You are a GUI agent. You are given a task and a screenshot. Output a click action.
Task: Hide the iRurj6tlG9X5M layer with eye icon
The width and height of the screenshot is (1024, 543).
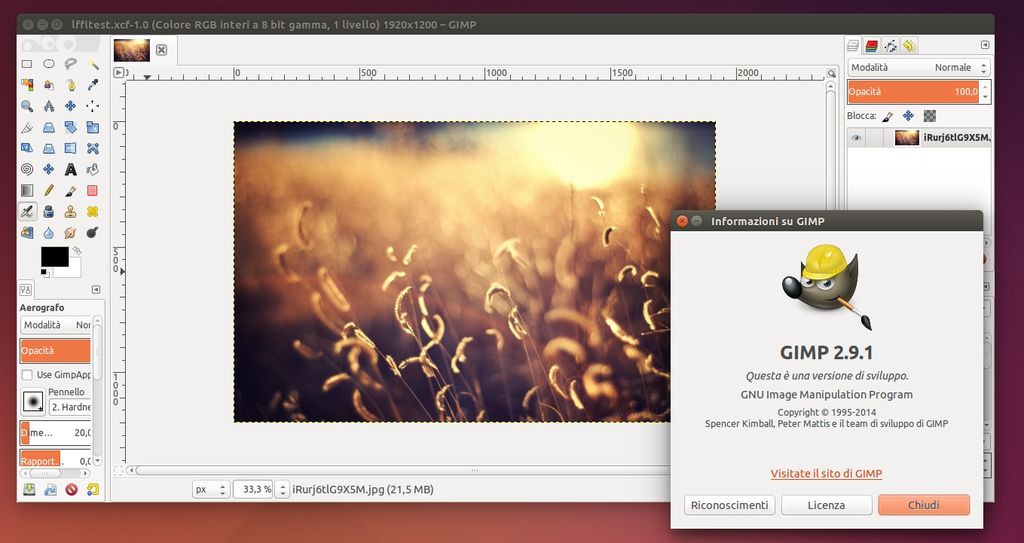click(856, 138)
